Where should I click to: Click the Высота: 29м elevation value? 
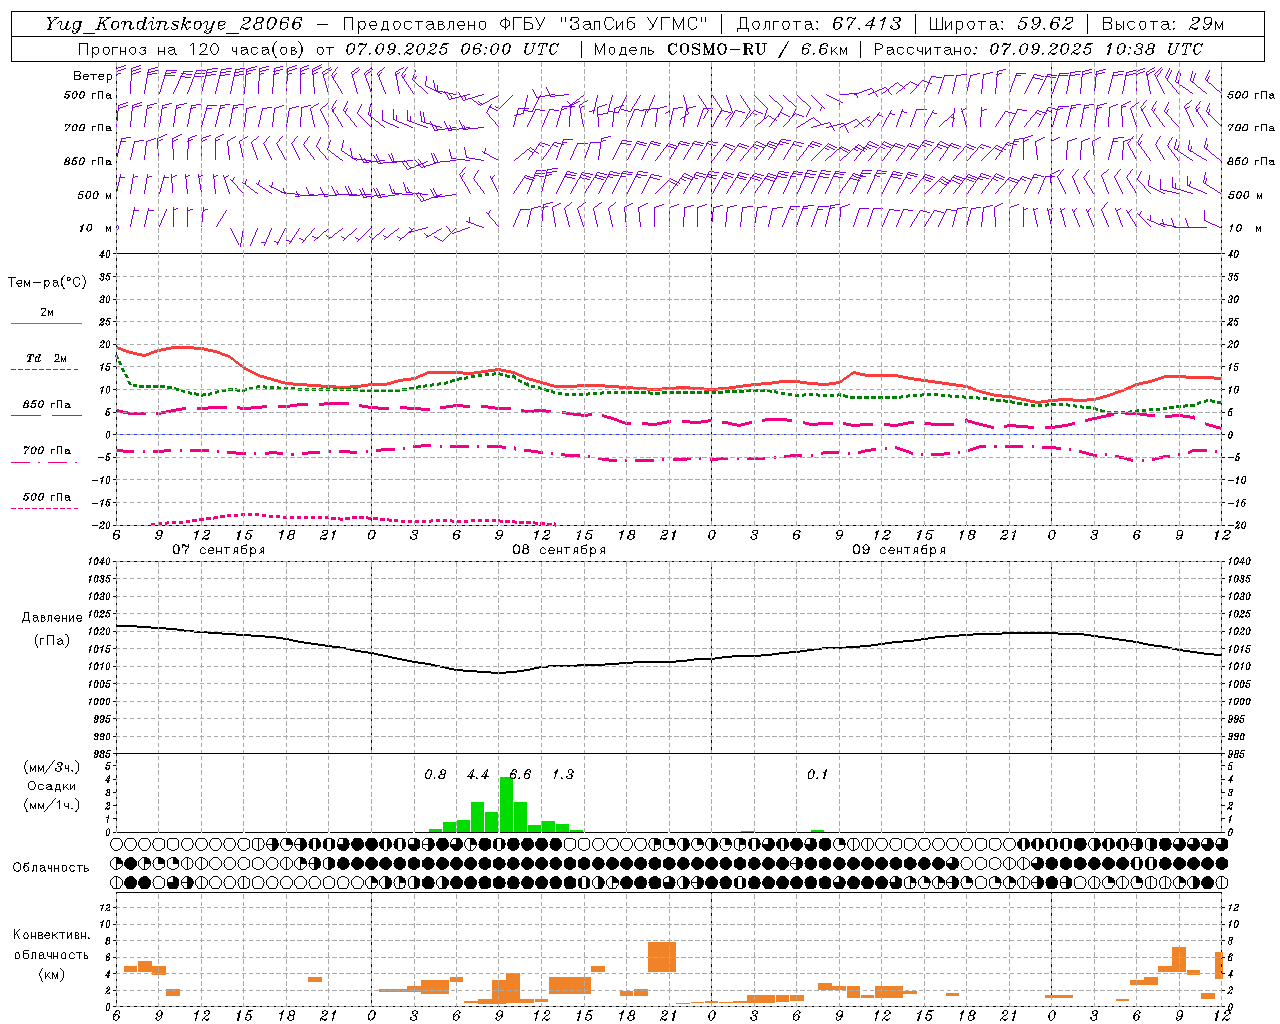[x=1162, y=24]
